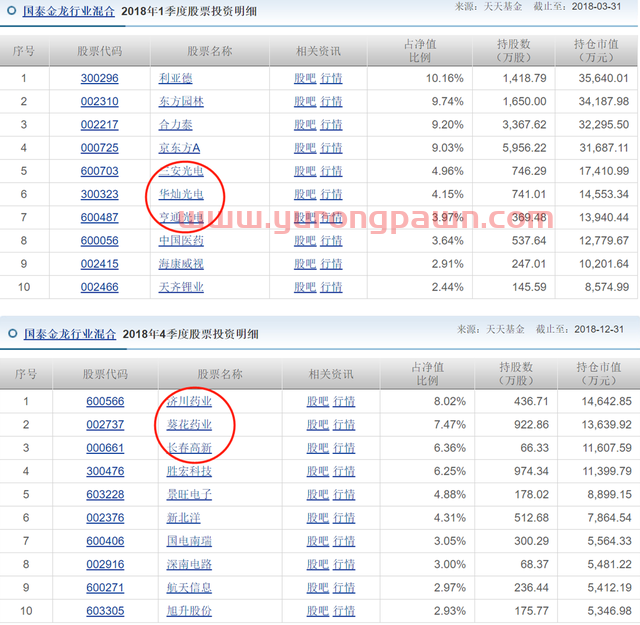Image resolution: width=640 pixels, height=625 pixels.
Task: Open the 国泰金龙行业混合 link in the 2018年1季度 header
Action: click(x=69, y=11)
